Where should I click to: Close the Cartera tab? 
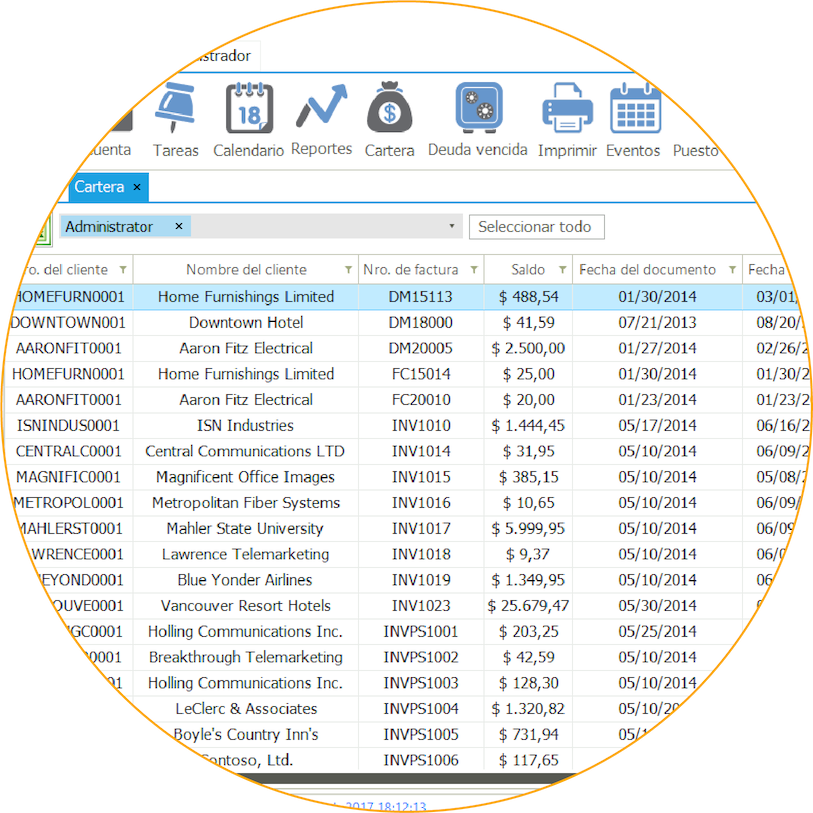pos(137,187)
